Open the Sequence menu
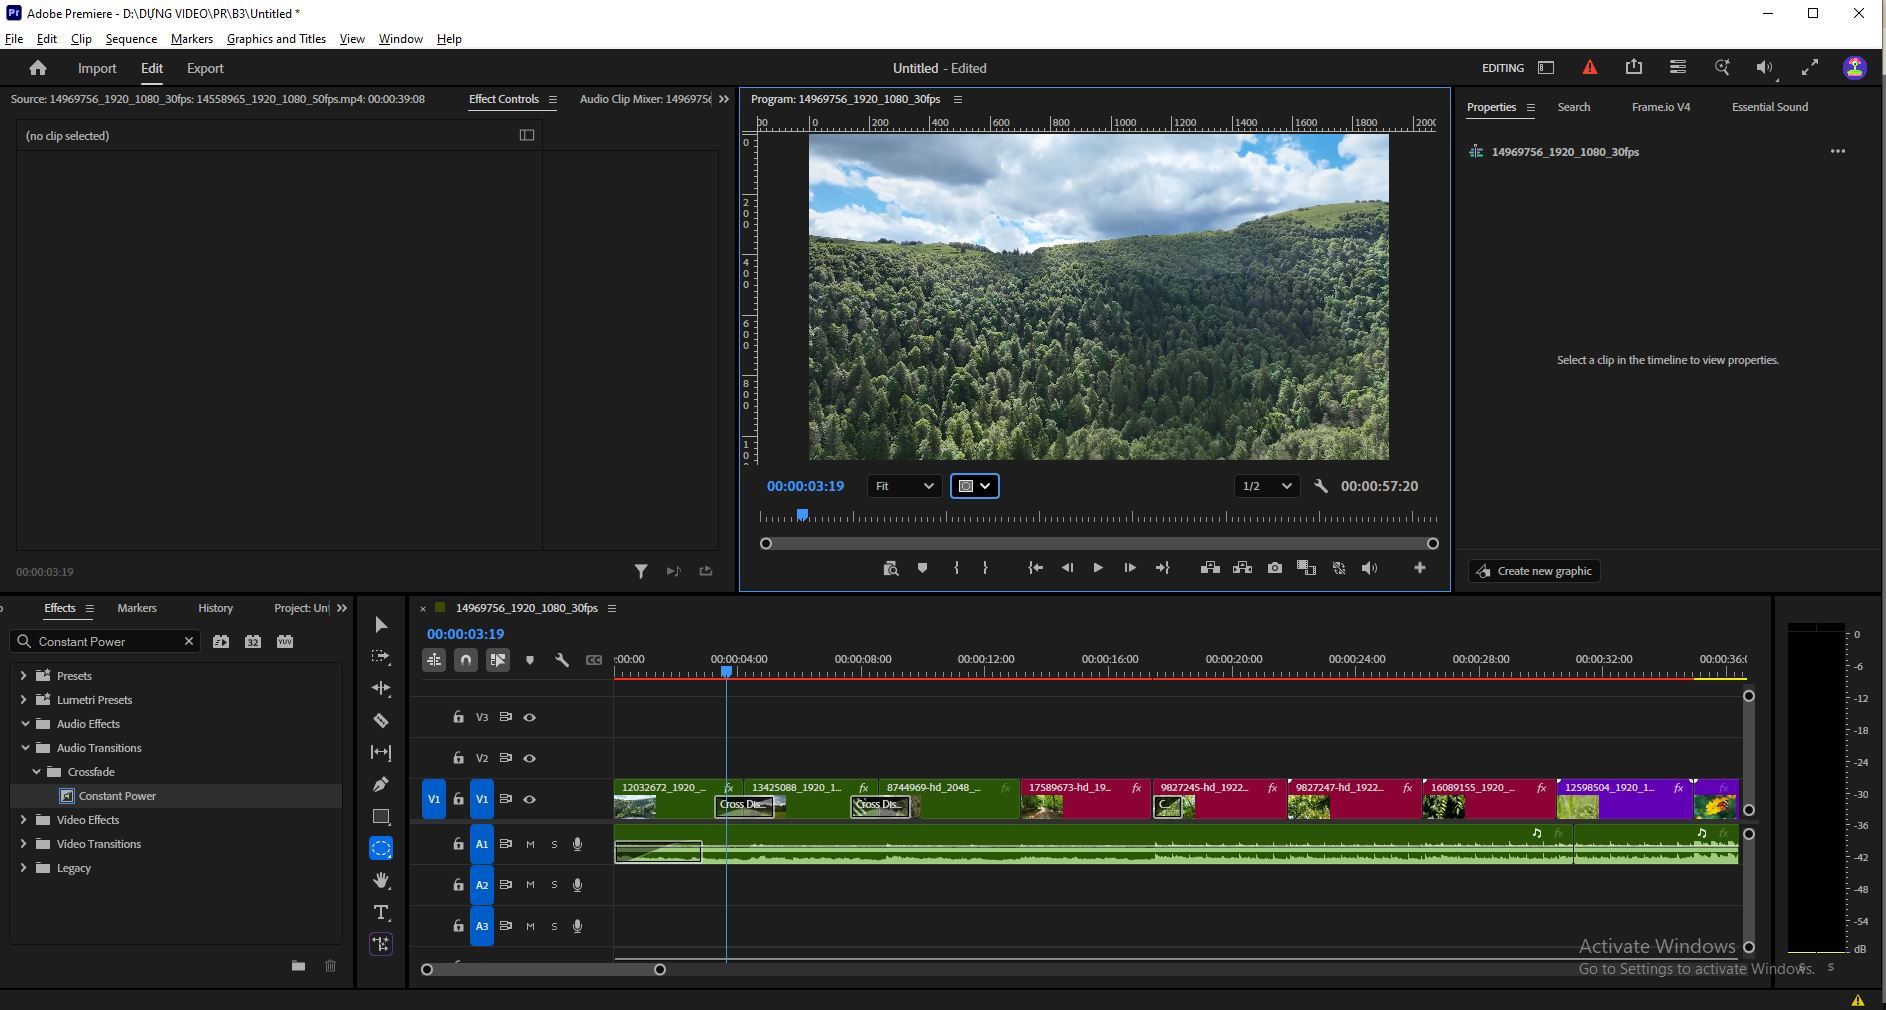Screen dimensions: 1886x1010 click(x=131, y=39)
